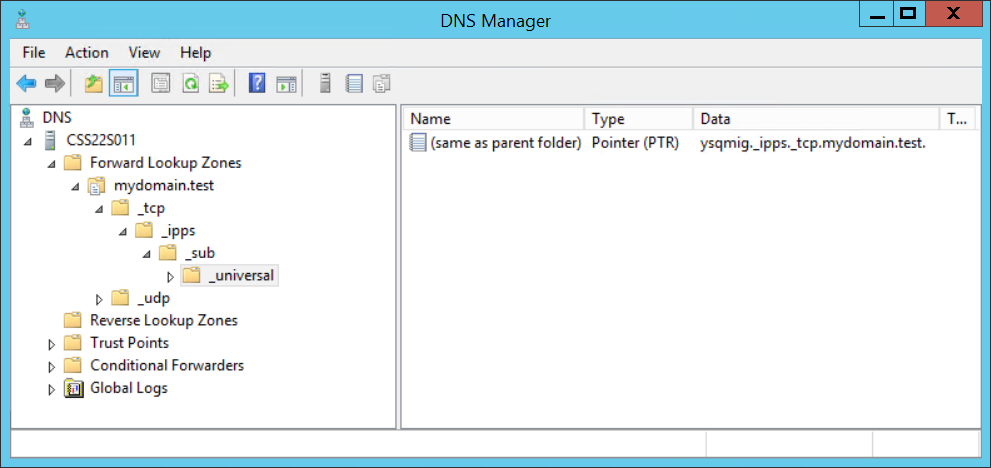The width and height of the screenshot is (991, 468).
Task: Open Help via blue question mark icon
Action: (x=257, y=84)
